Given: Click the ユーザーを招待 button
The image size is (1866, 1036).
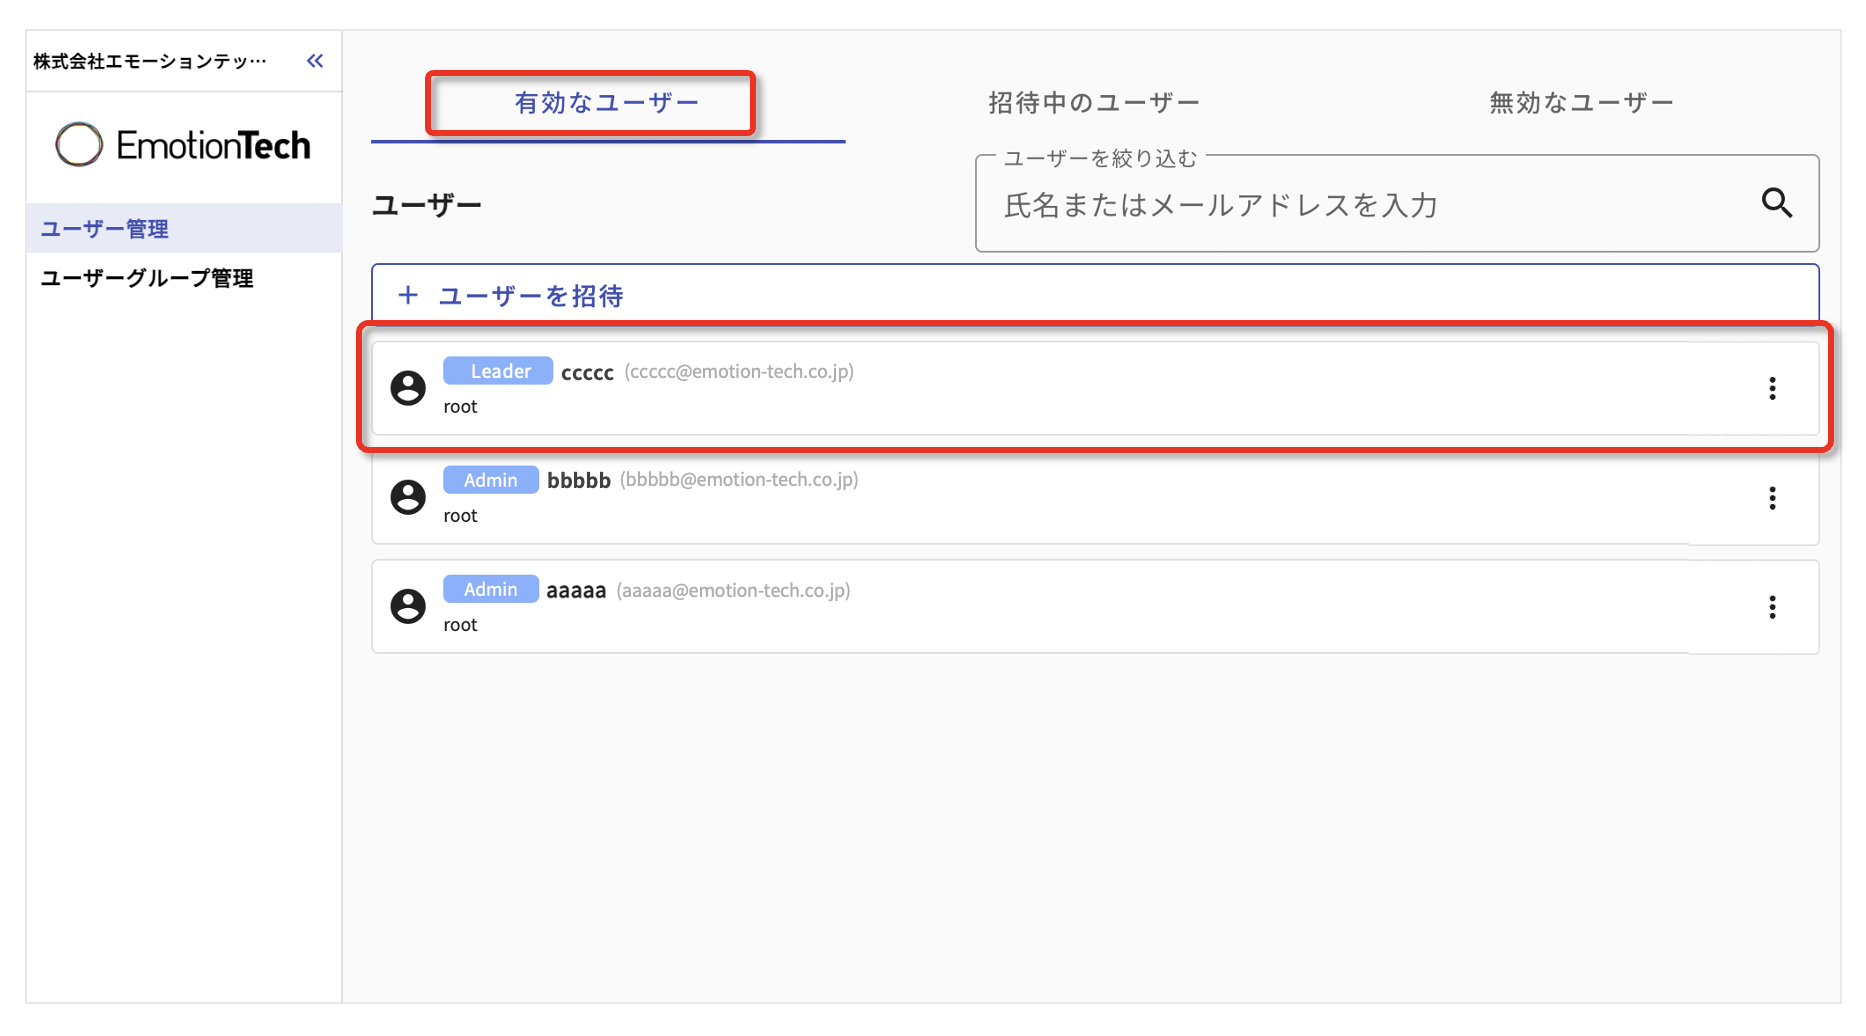Looking at the screenshot, I should click(x=530, y=296).
